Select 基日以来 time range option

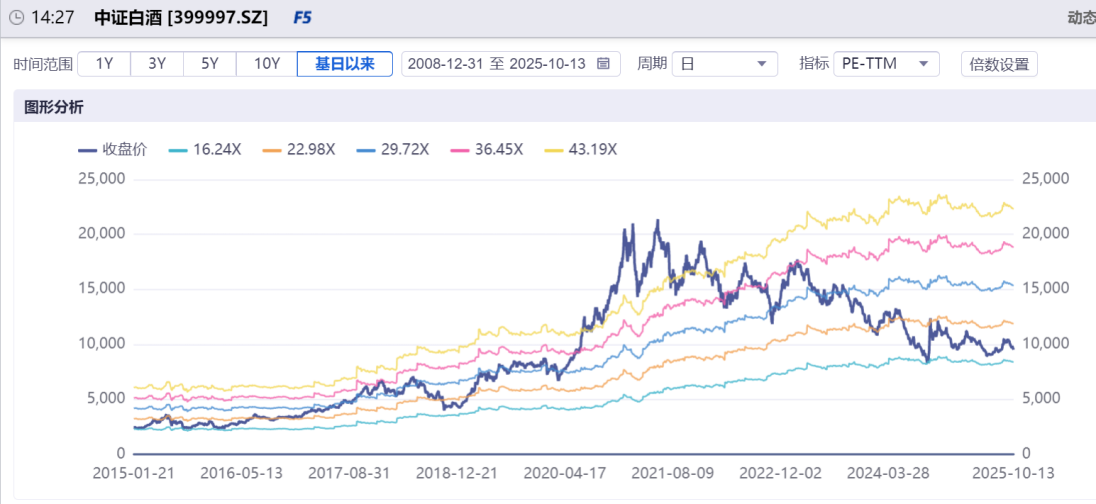[344, 64]
